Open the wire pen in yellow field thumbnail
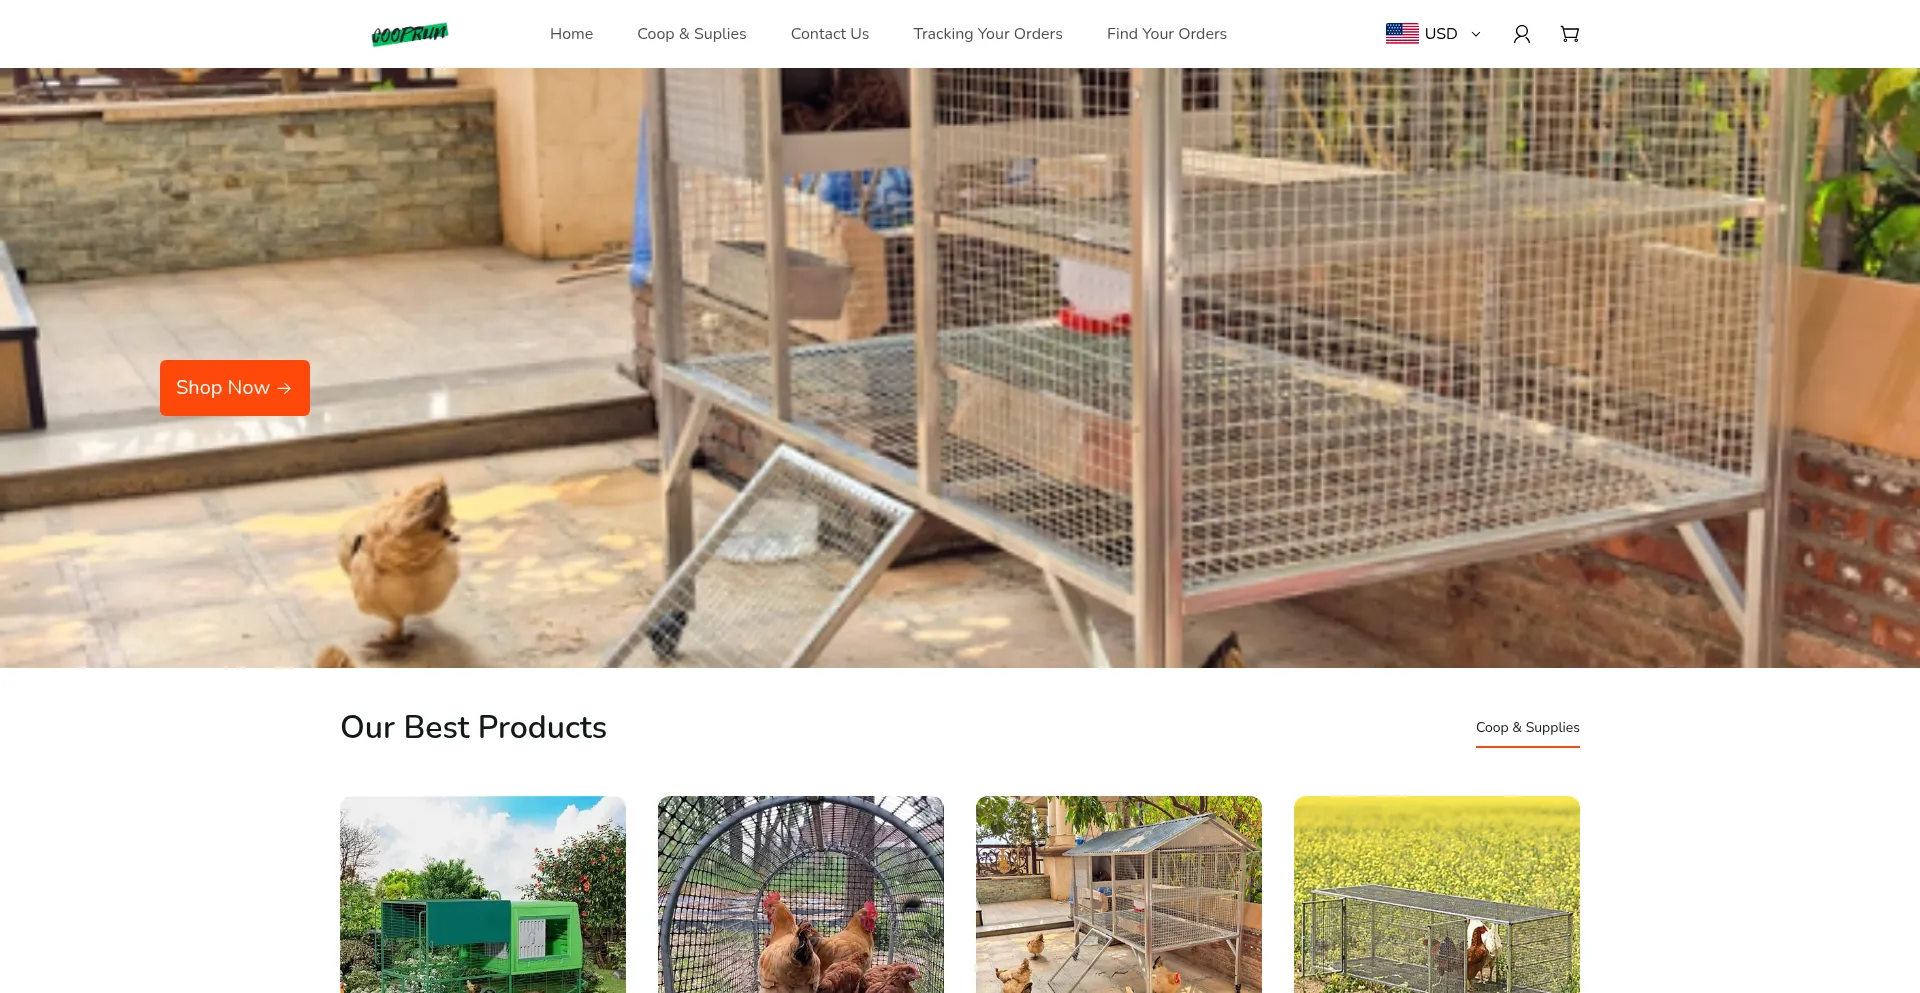The image size is (1920, 993). [1437, 895]
